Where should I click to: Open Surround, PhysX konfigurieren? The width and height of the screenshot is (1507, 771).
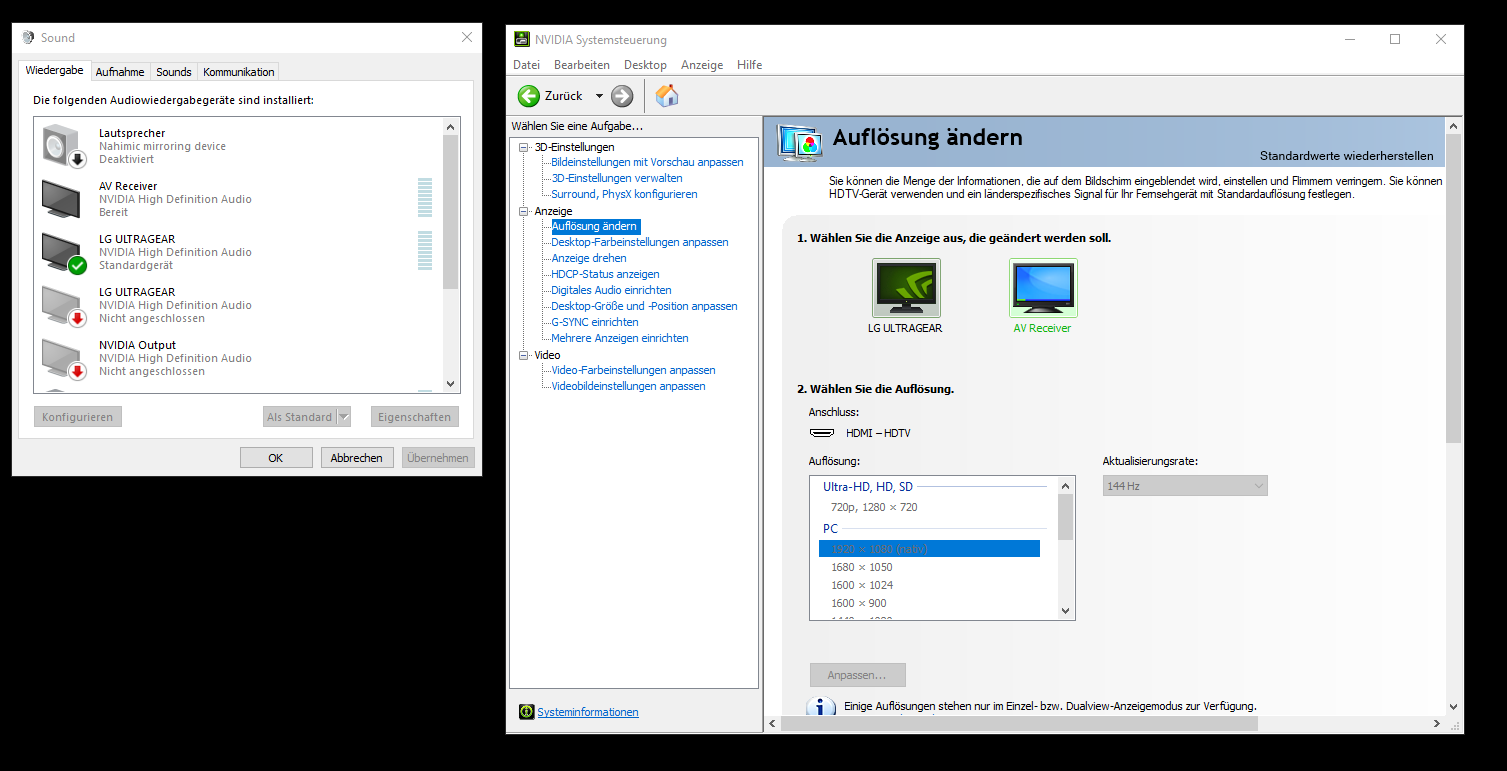pyautogui.click(x=624, y=194)
